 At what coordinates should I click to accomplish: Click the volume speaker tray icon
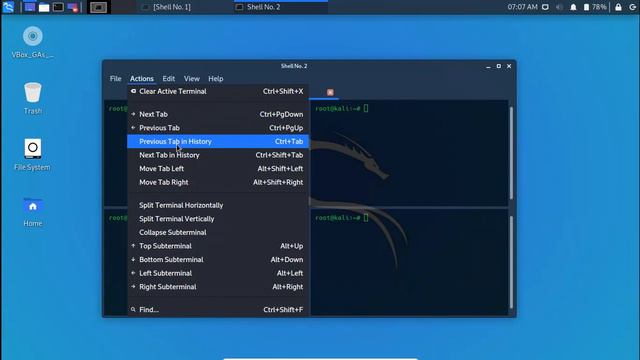point(559,7)
